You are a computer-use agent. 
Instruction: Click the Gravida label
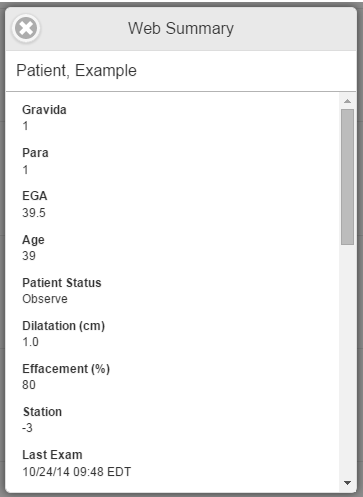coord(44,110)
